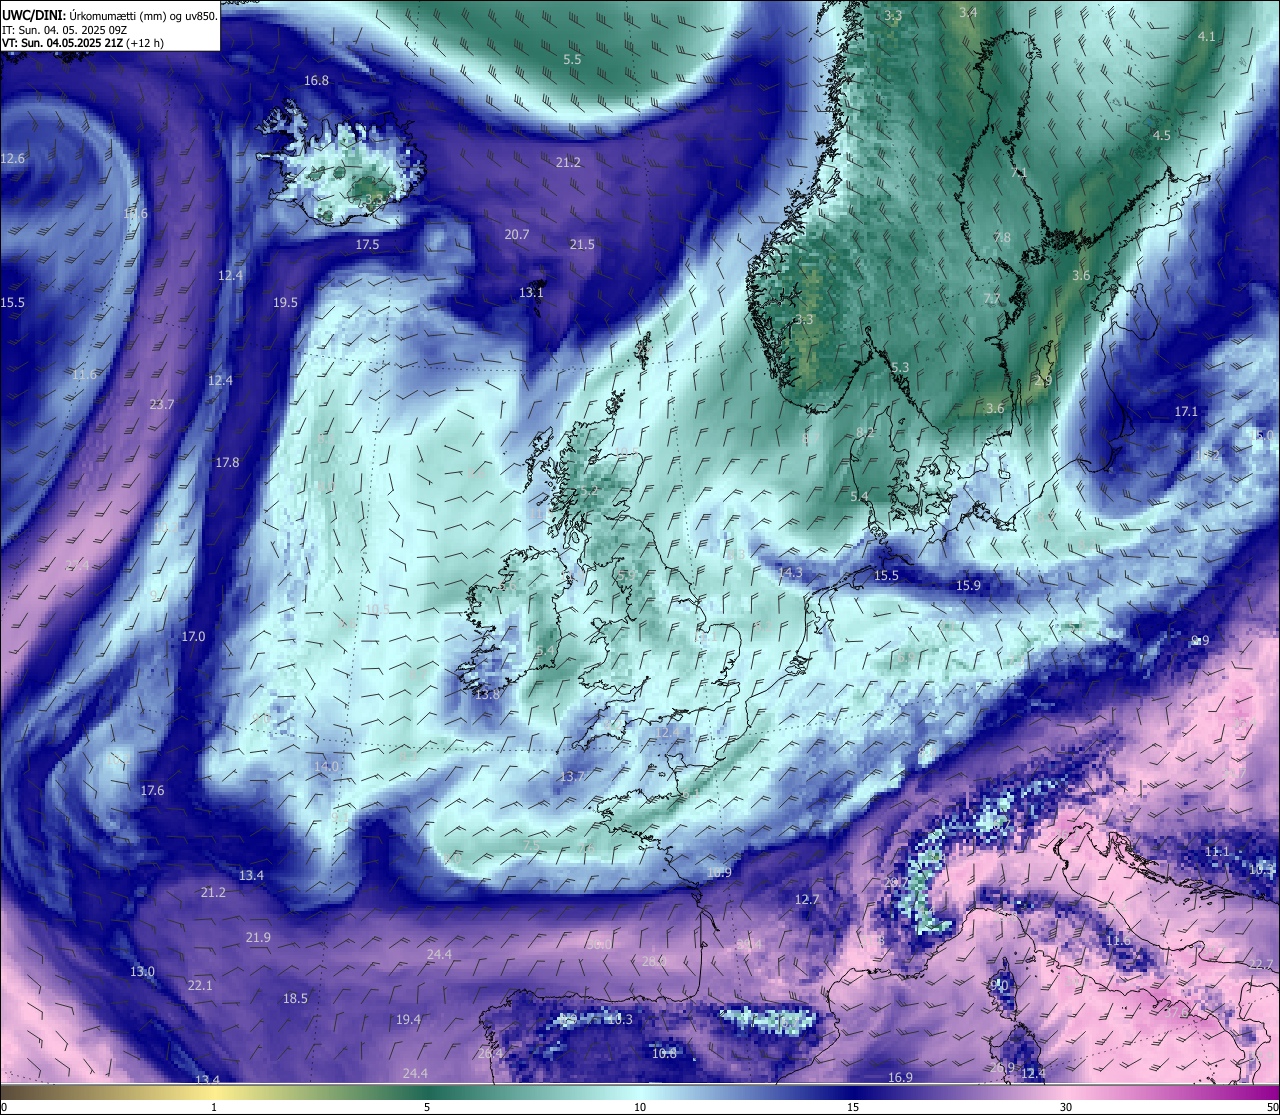Click the 'UWC/DINI: Úrkomumætti (mm) og uv850.' title
Image resolution: width=1280 pixels, height=1115 pixels.
coord(109,15)
